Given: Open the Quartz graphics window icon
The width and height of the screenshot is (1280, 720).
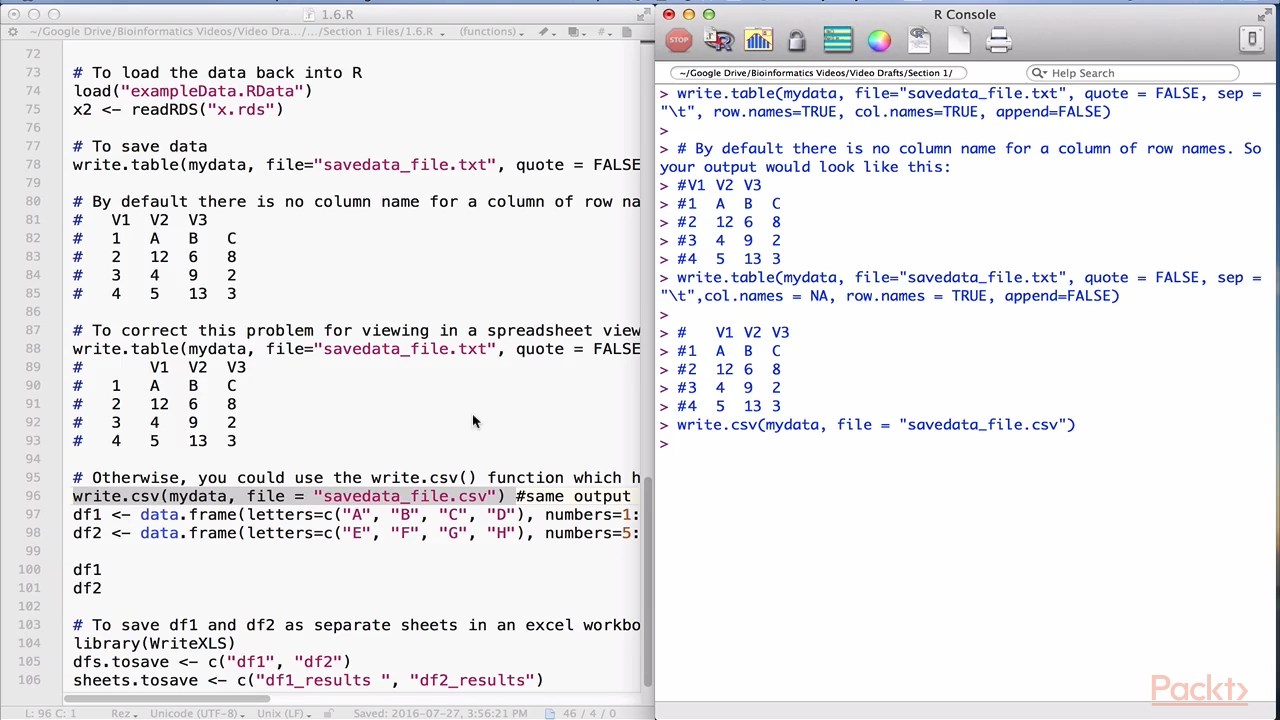Looking at the screenshot, I should point(758,41).
